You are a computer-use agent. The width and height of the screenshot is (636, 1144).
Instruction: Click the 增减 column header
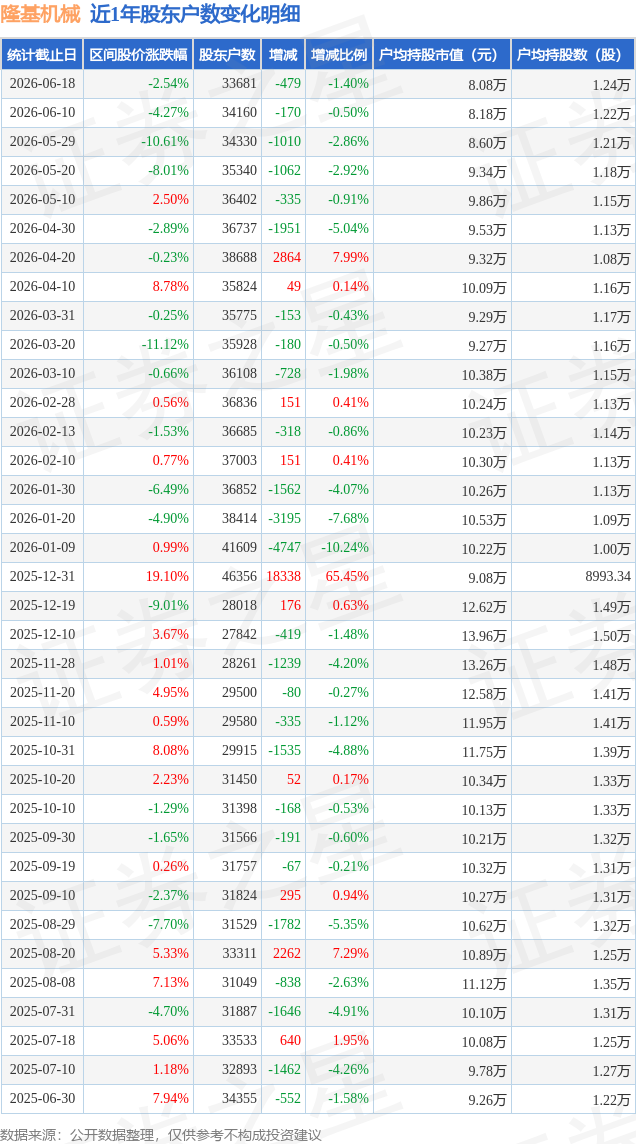(283, 55)
